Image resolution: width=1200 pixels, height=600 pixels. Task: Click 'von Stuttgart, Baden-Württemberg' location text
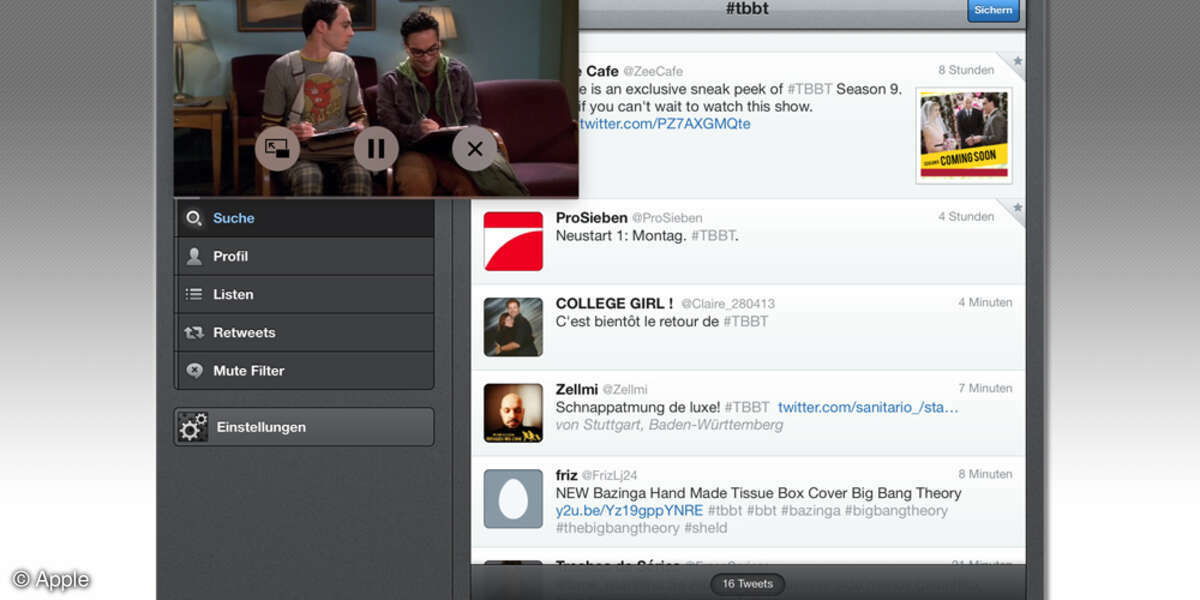click(669, 425)
